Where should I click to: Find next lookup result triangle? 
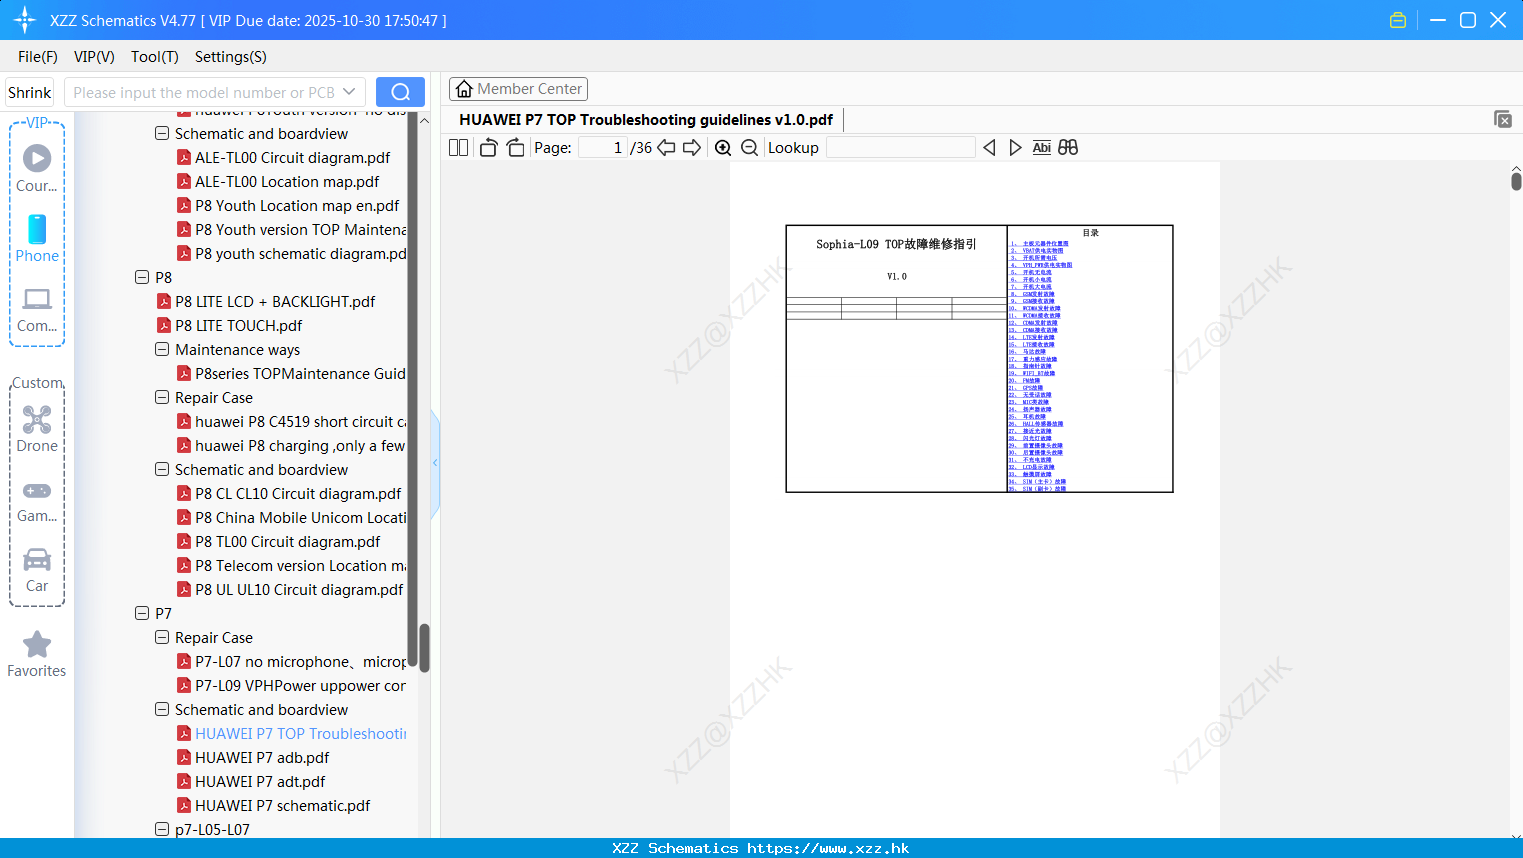point(1015,148)
